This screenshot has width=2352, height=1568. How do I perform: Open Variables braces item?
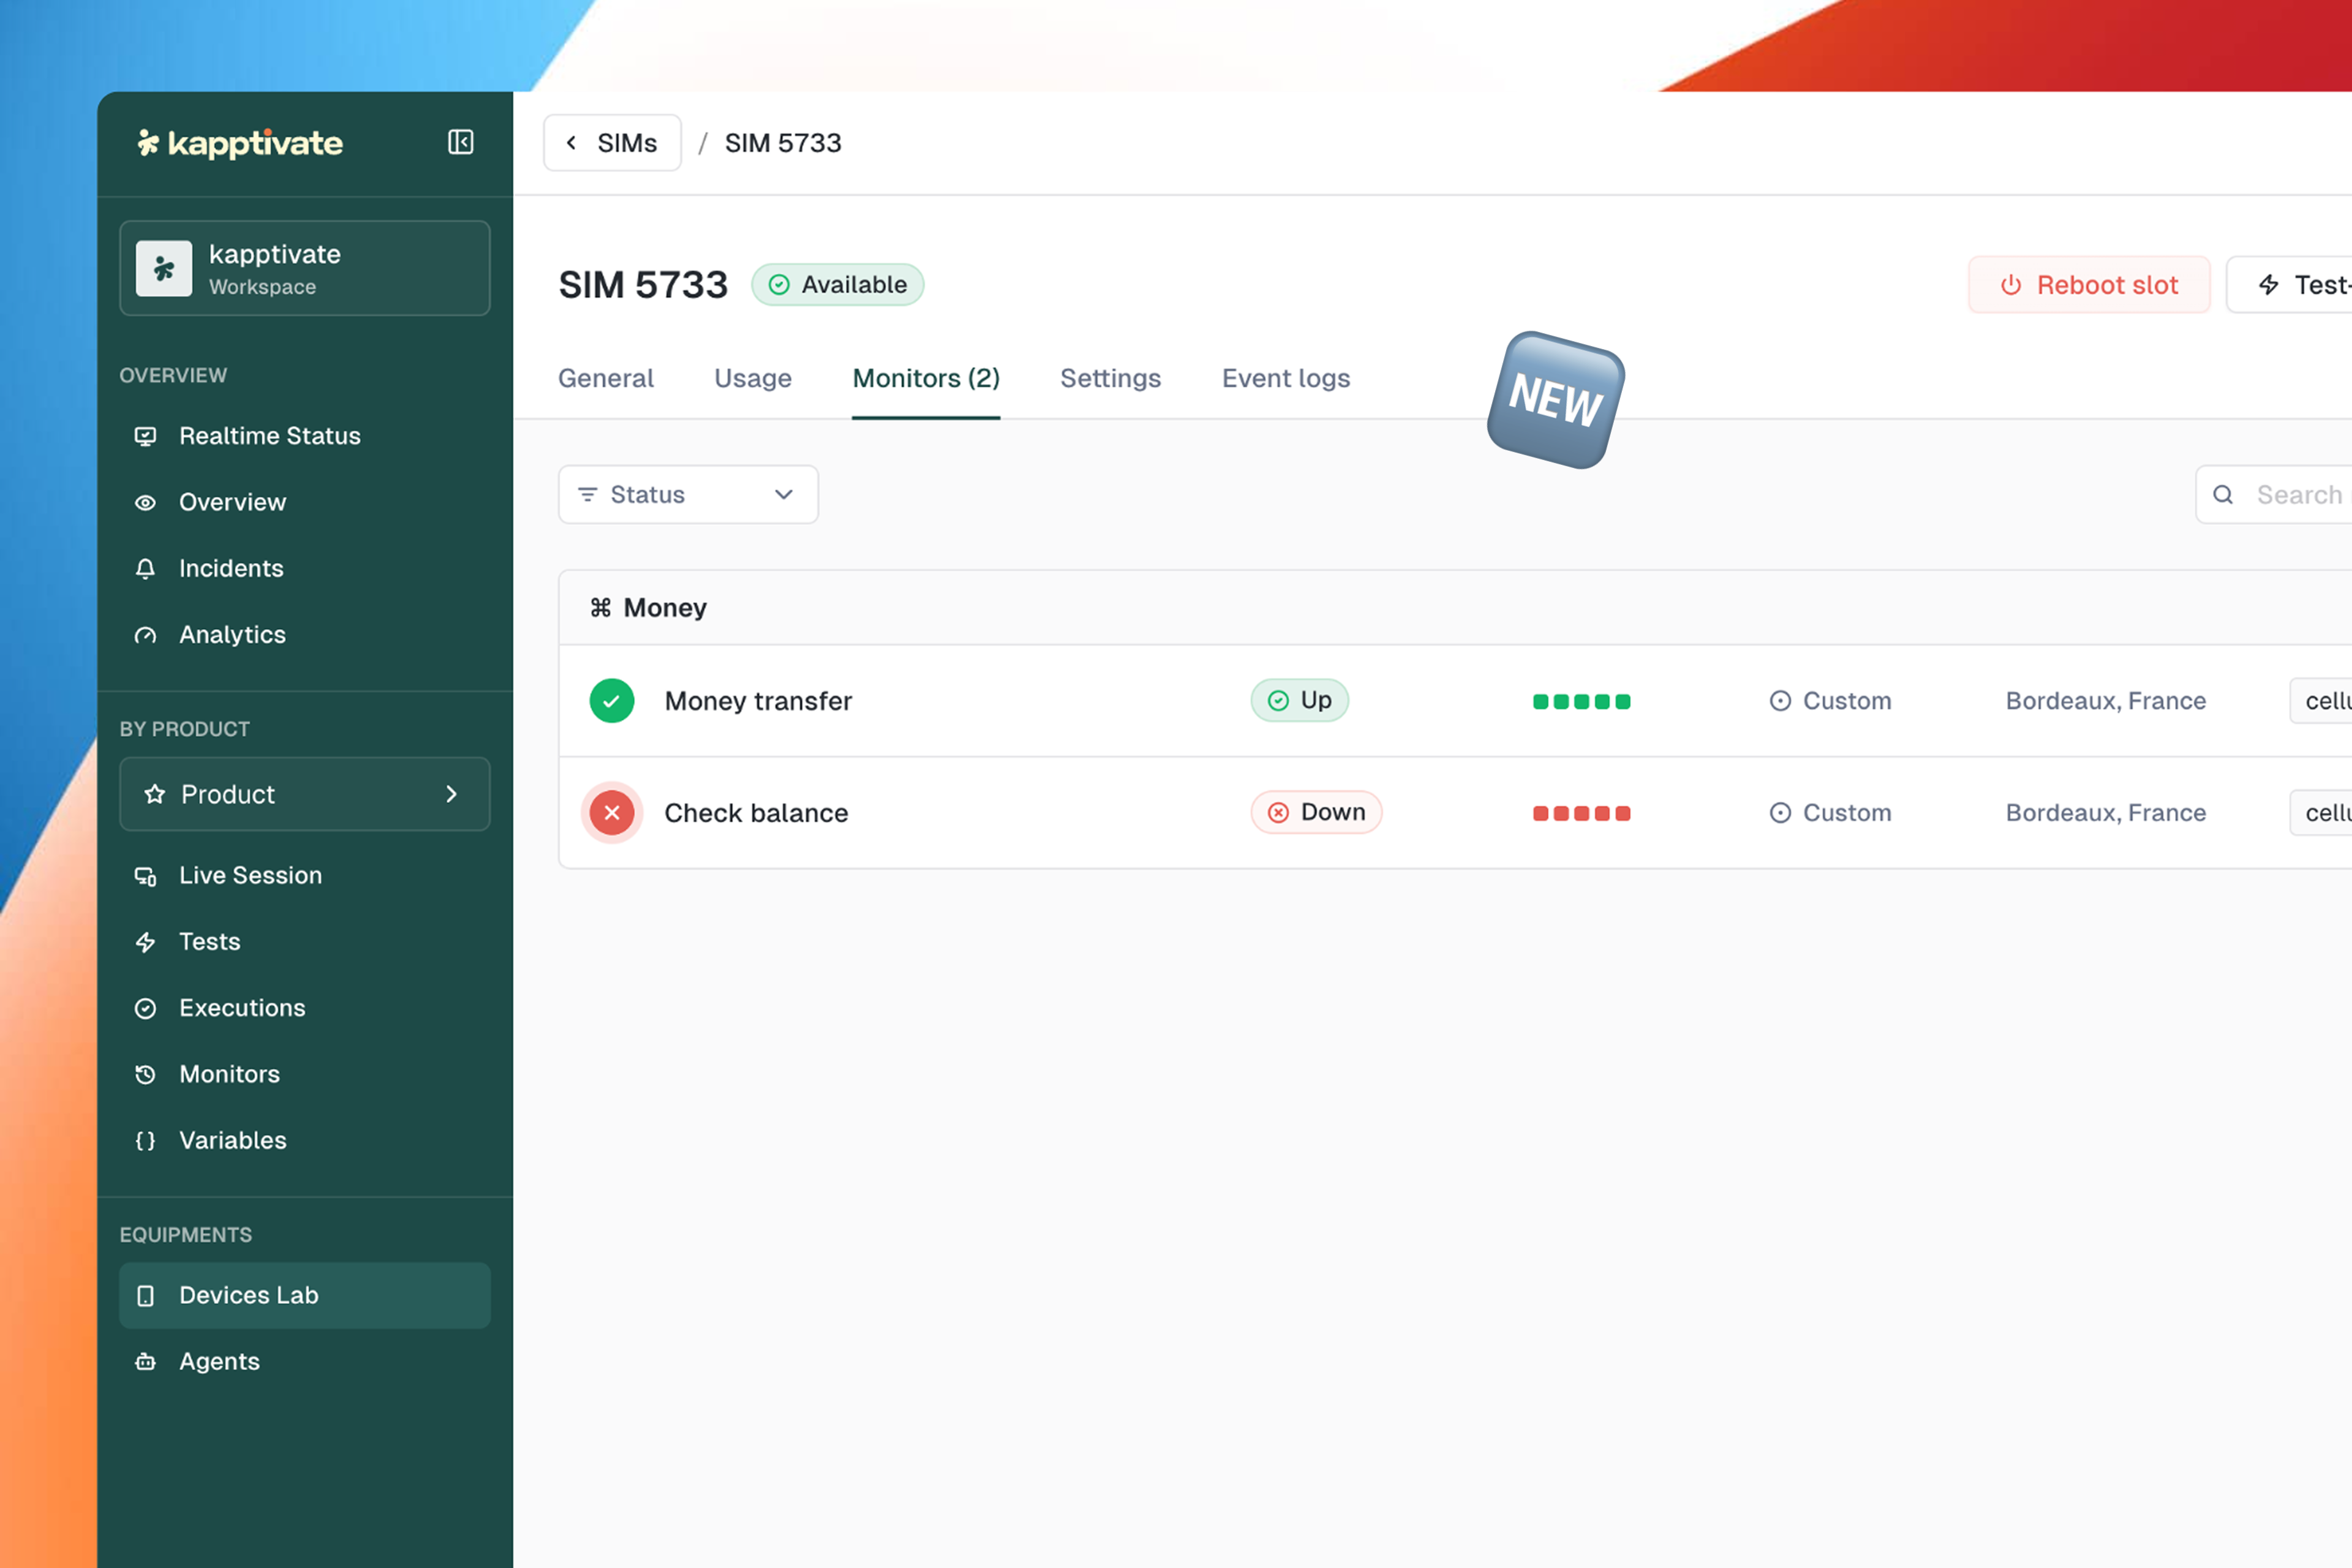[232, 1140]
